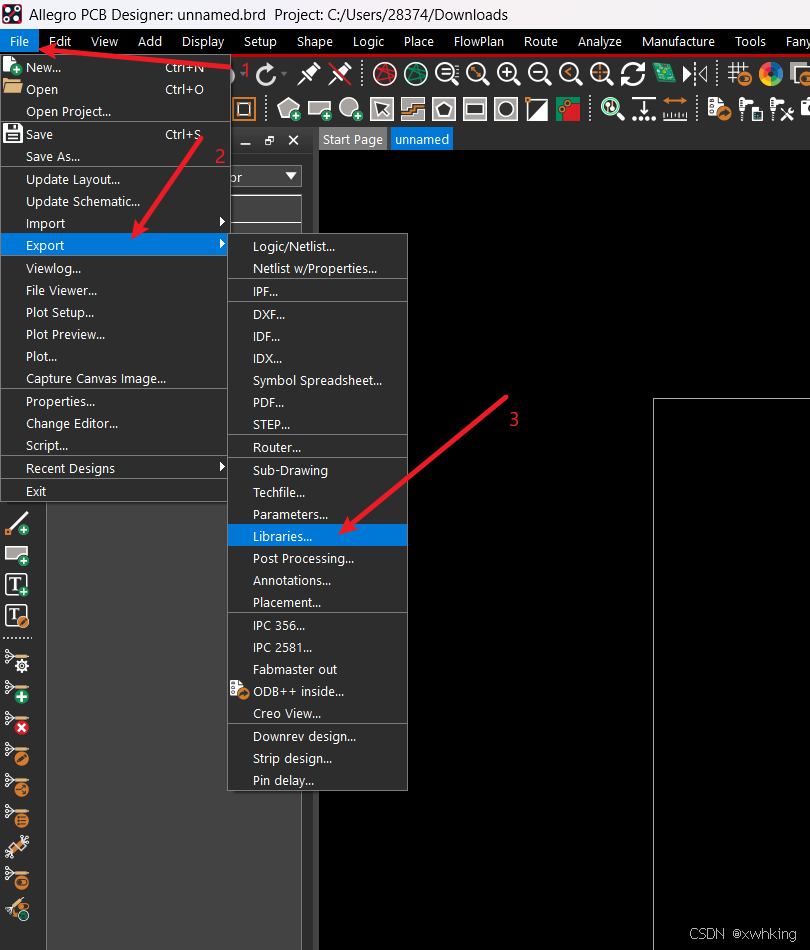Select the Export menu entry
Viewport: 810px width, 950px height.
[x=115, y=245]
